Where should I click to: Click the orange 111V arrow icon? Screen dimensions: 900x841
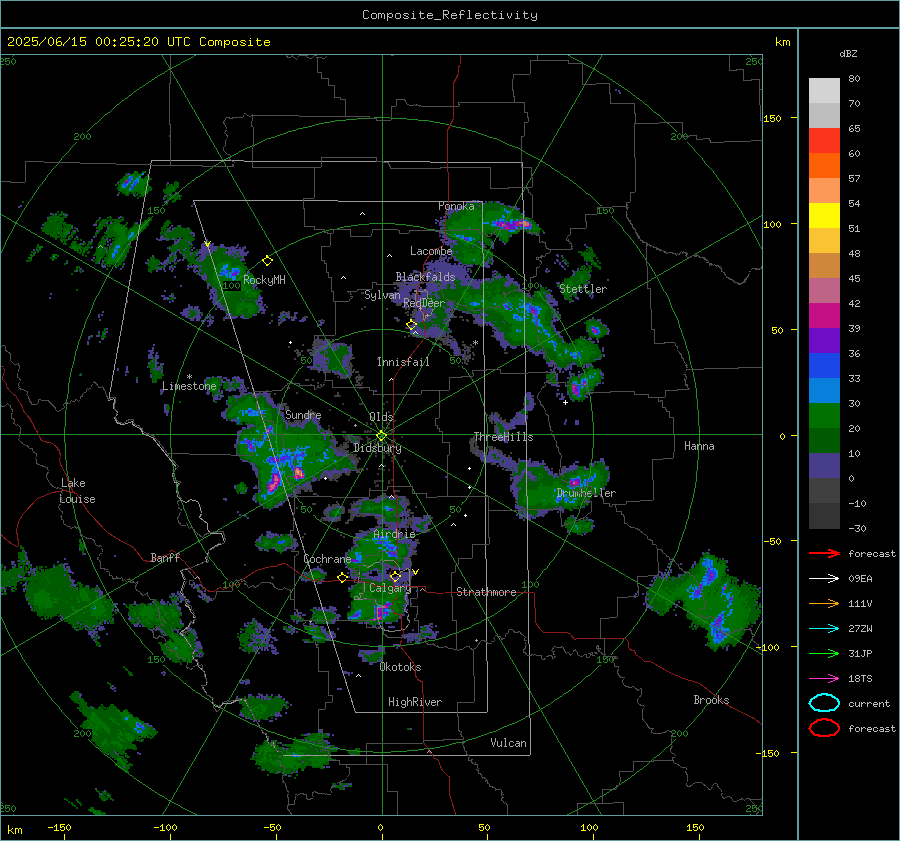coord(824,603)
